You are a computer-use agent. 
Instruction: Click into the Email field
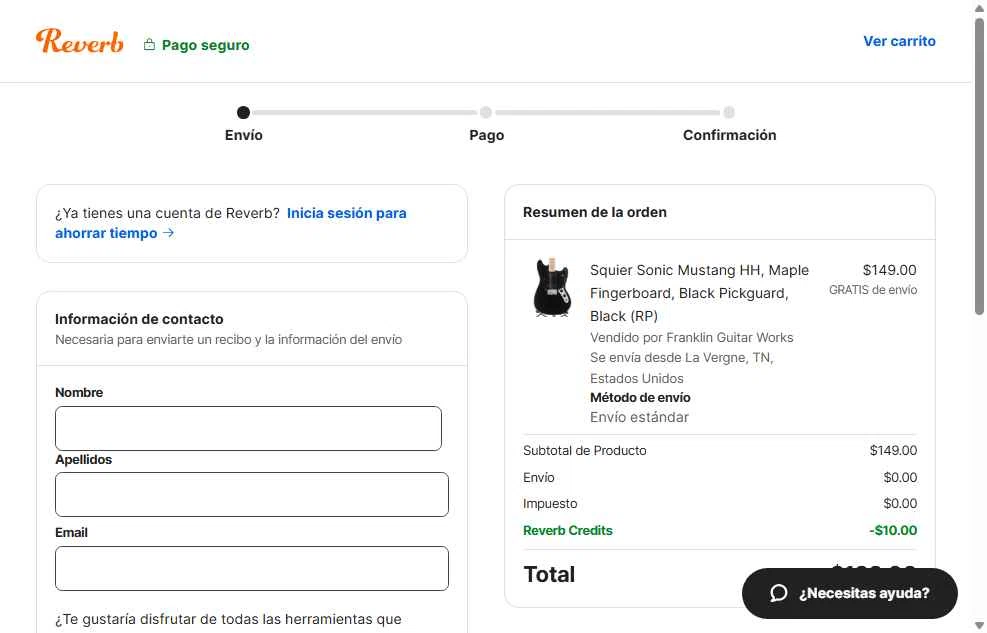tap(251, 568)
